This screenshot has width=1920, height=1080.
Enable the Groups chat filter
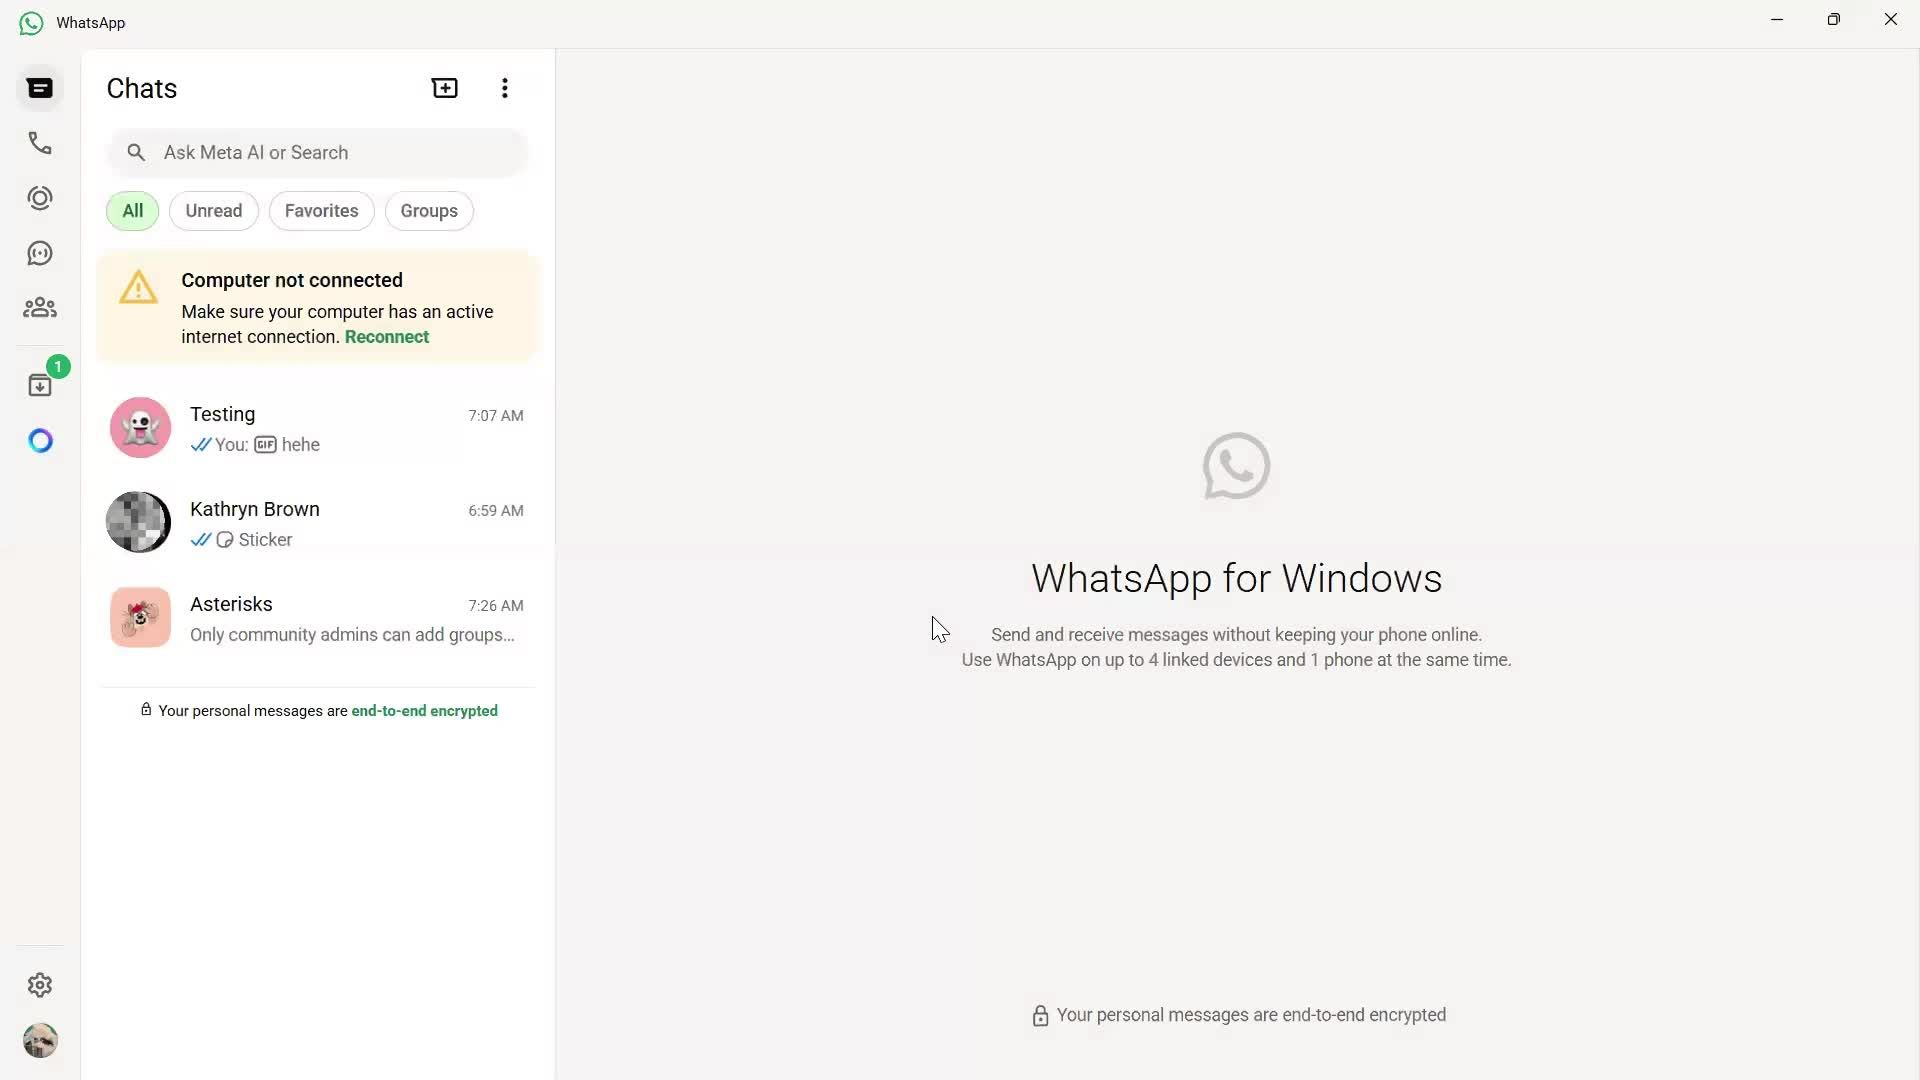click(429, 210)
